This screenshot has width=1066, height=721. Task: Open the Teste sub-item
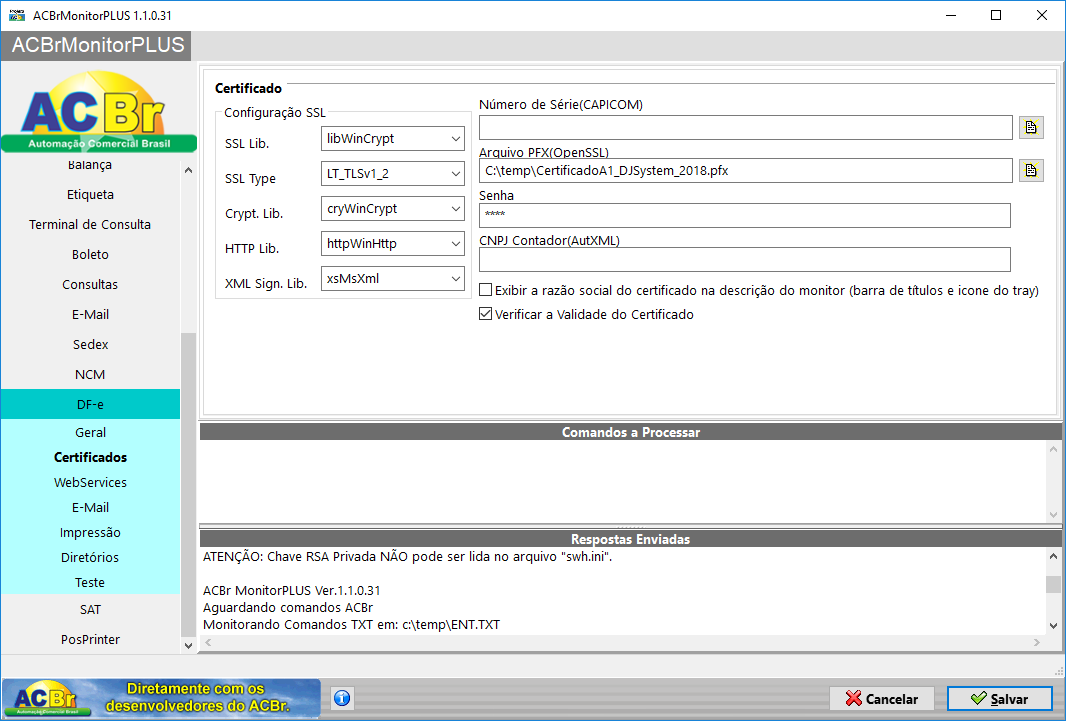coord(90,582)
